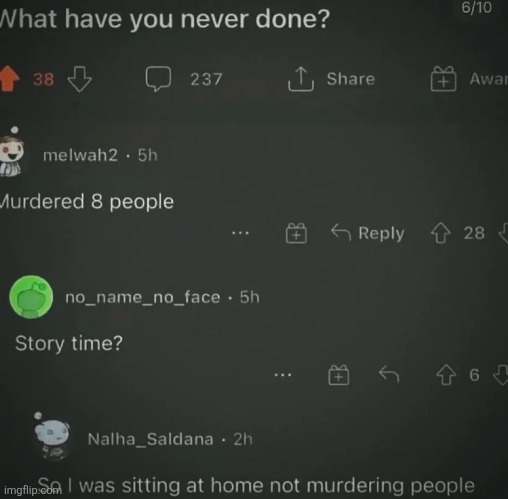Screen dimensions: 508x499
Task: Open no_name_no_face's green avatar
Action: pos(31,297)
